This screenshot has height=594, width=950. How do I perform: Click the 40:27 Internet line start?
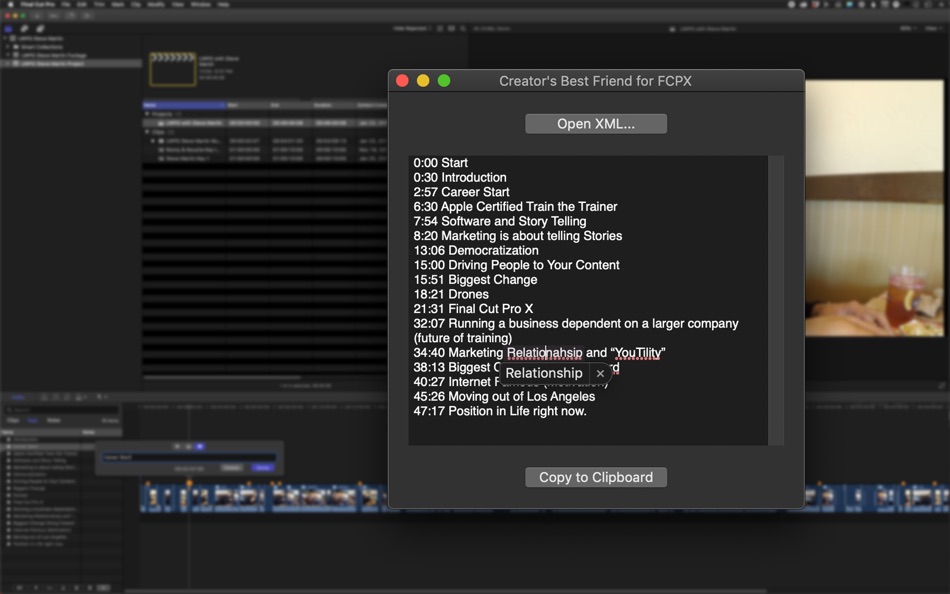tap(456, 382)
